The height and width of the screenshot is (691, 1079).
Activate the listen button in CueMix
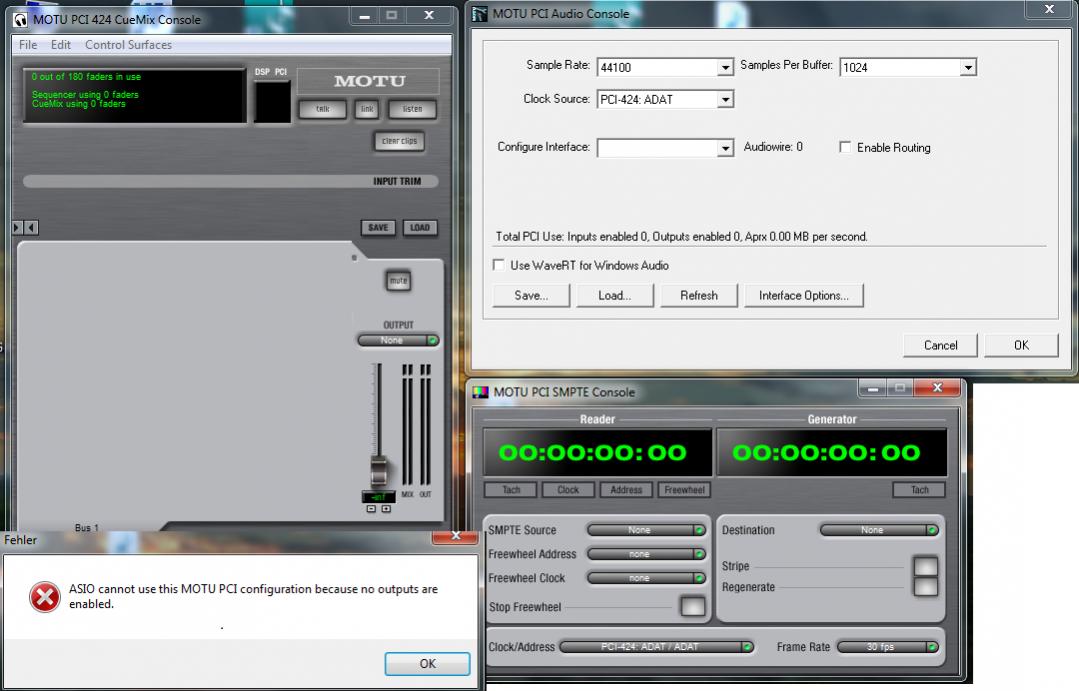tap(412, 109)
